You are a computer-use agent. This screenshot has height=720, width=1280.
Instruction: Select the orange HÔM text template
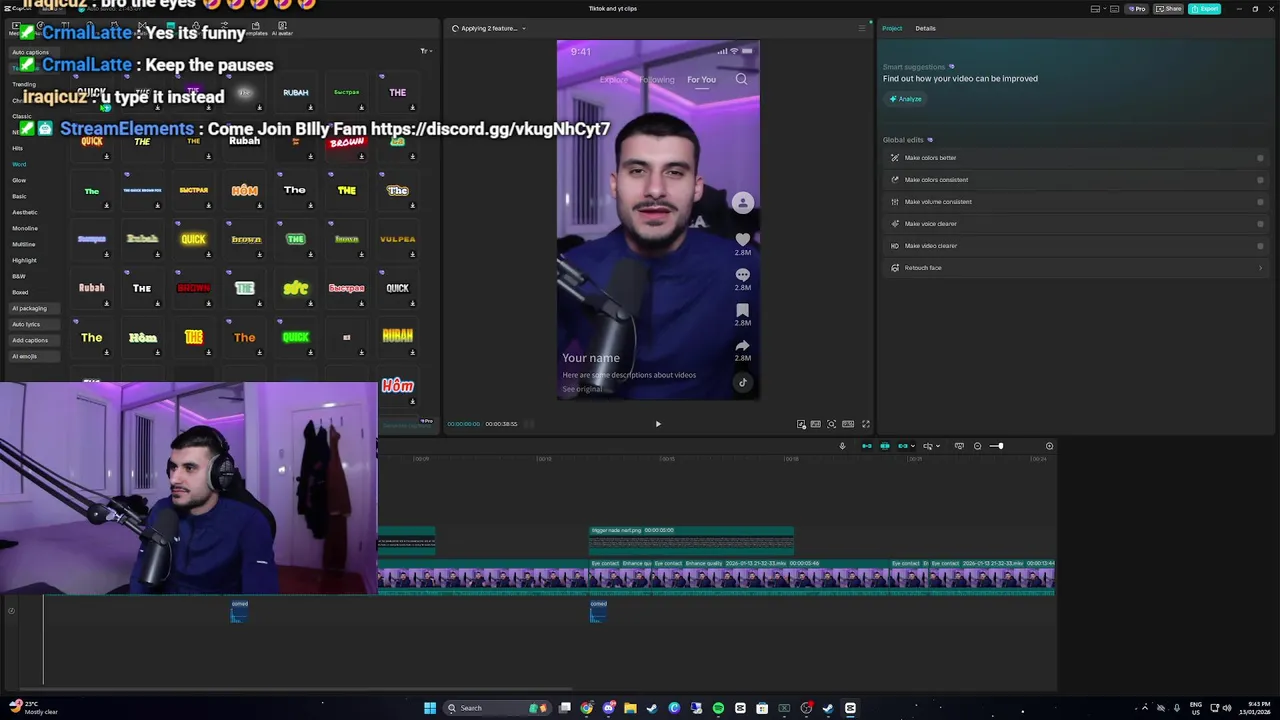click(244, 190)
